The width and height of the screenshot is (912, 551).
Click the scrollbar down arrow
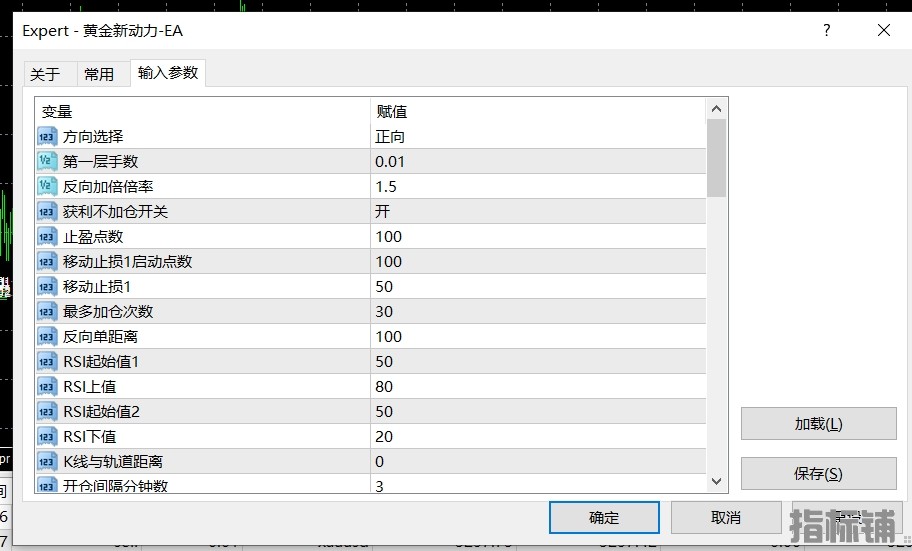pyautogui.click(x=717, y=481)
